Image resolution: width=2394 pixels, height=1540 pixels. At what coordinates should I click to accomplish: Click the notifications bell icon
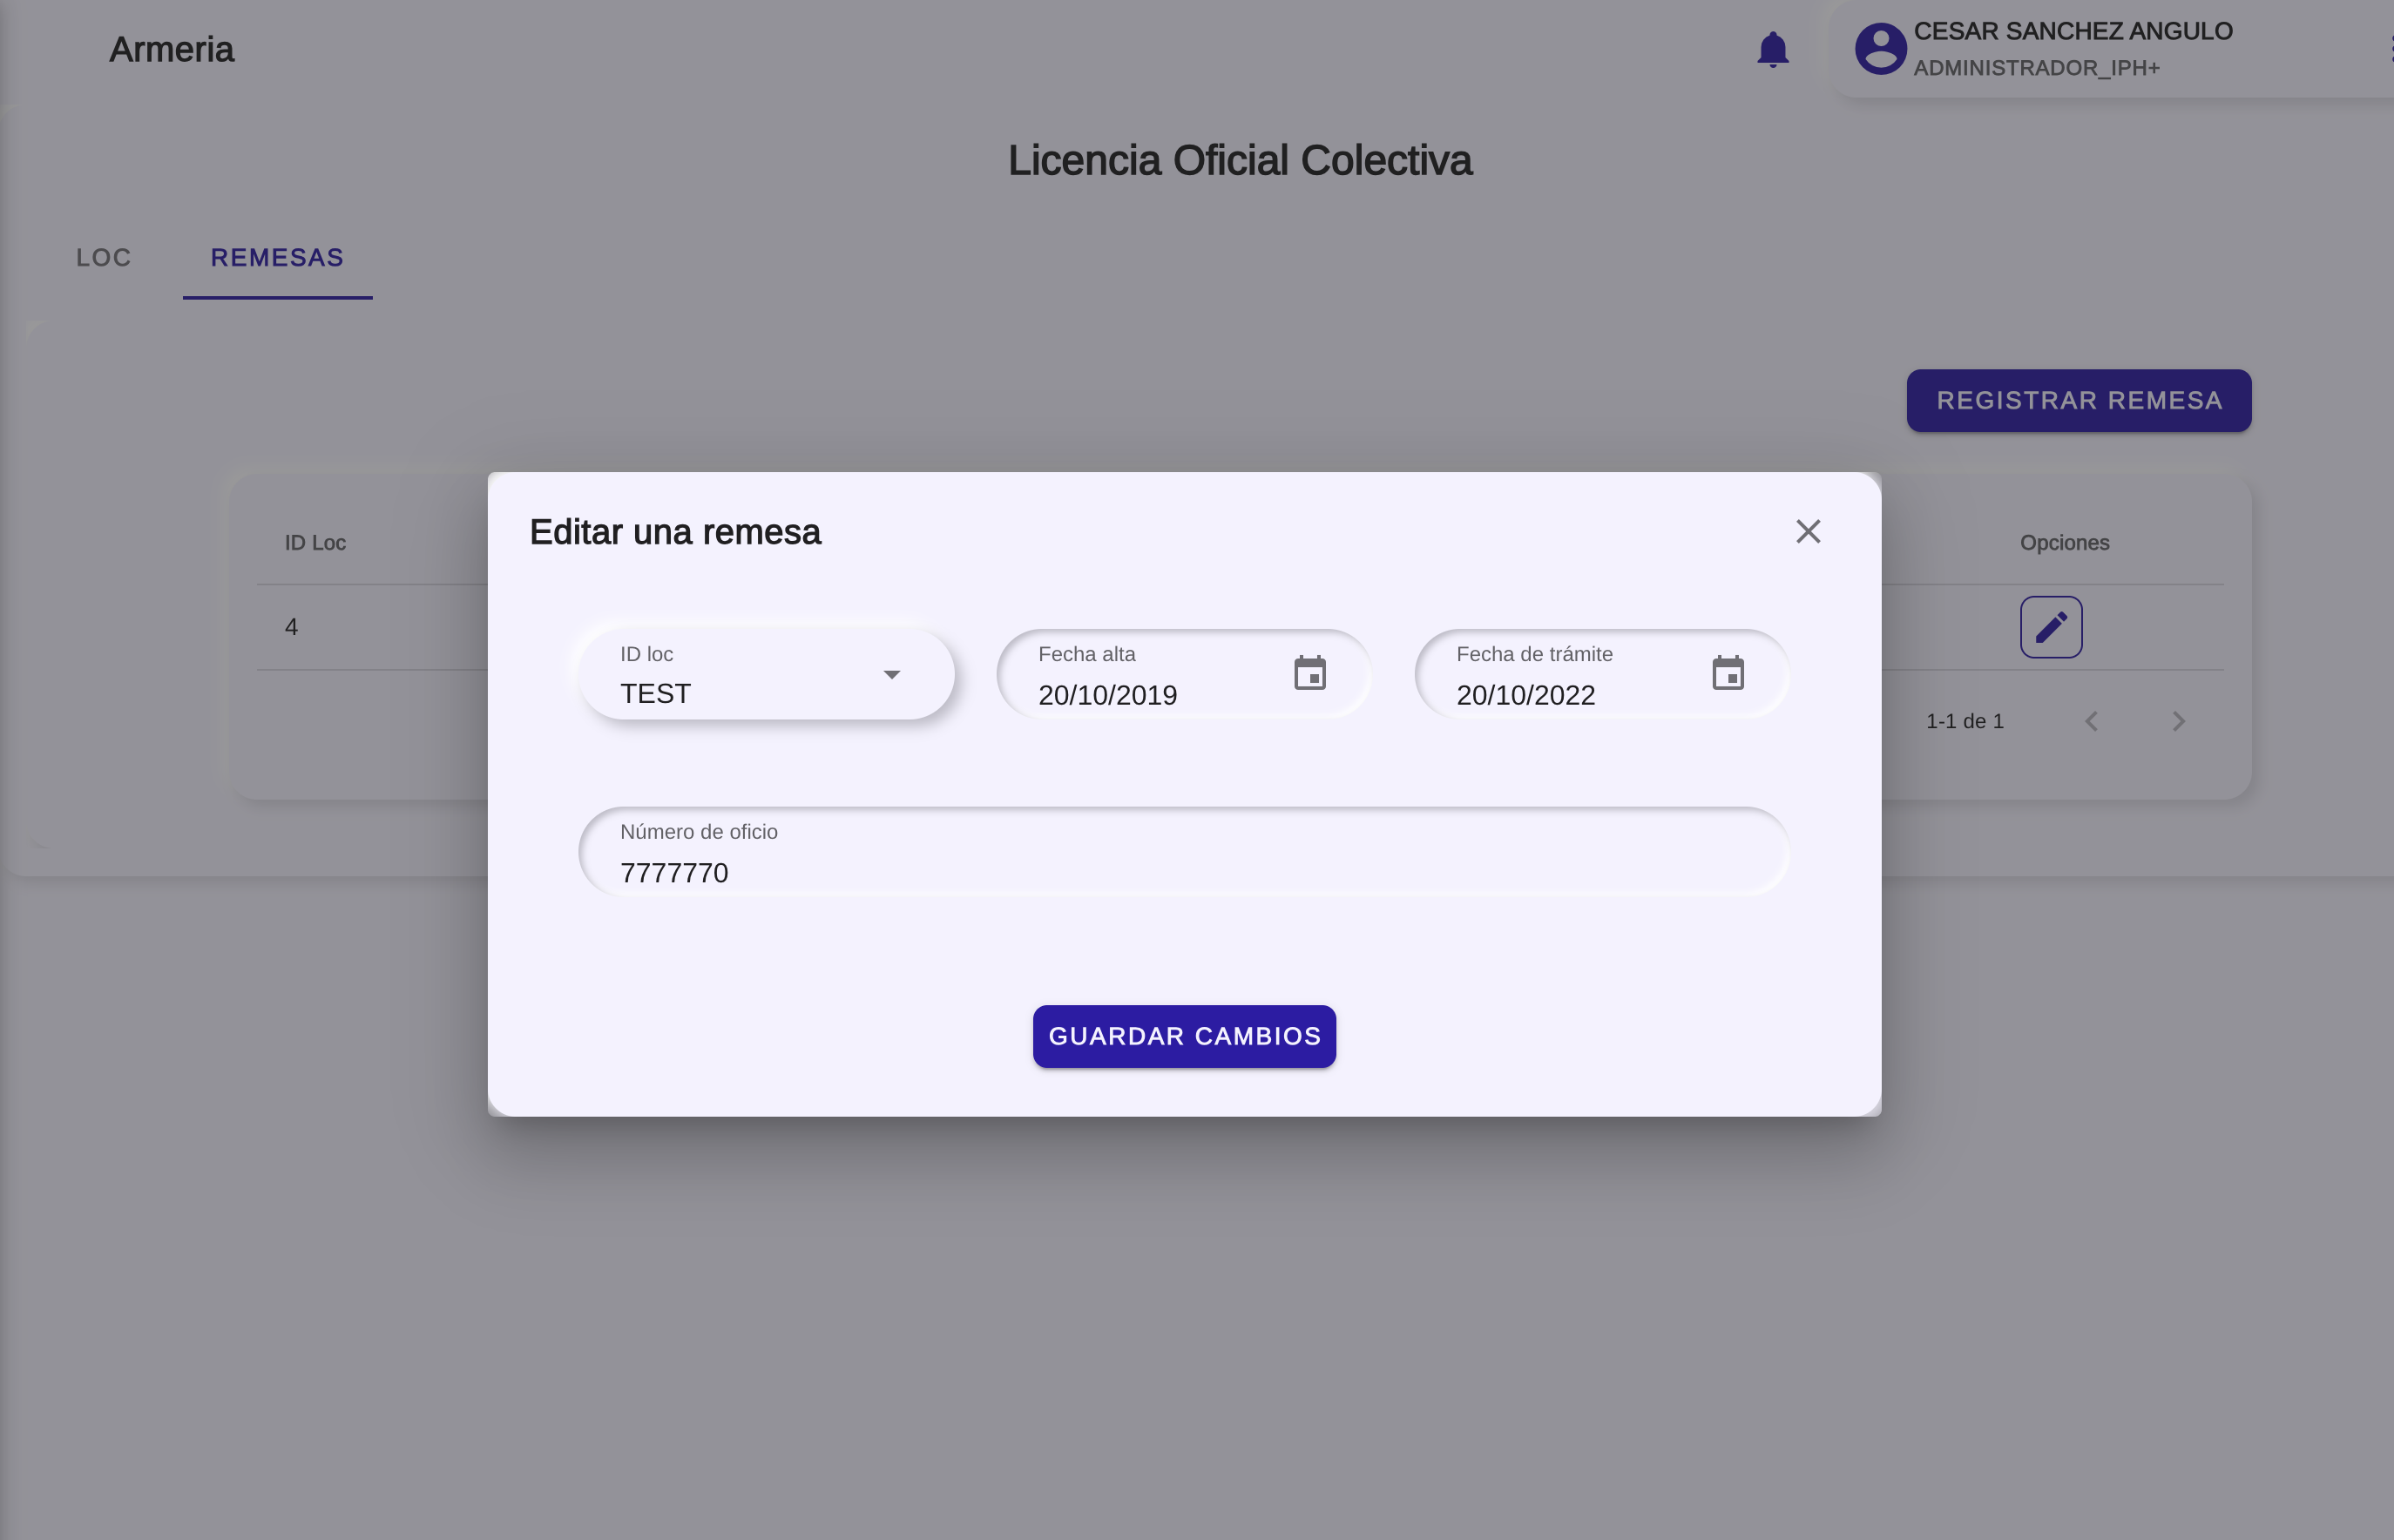pos(1772,49)
